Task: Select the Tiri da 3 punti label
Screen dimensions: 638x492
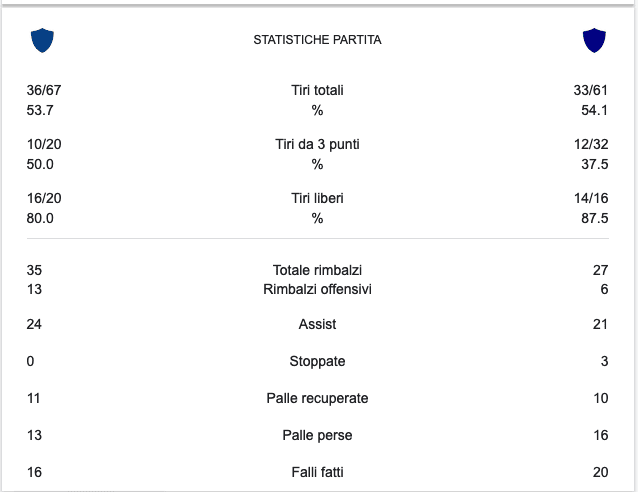Action: 317,144
